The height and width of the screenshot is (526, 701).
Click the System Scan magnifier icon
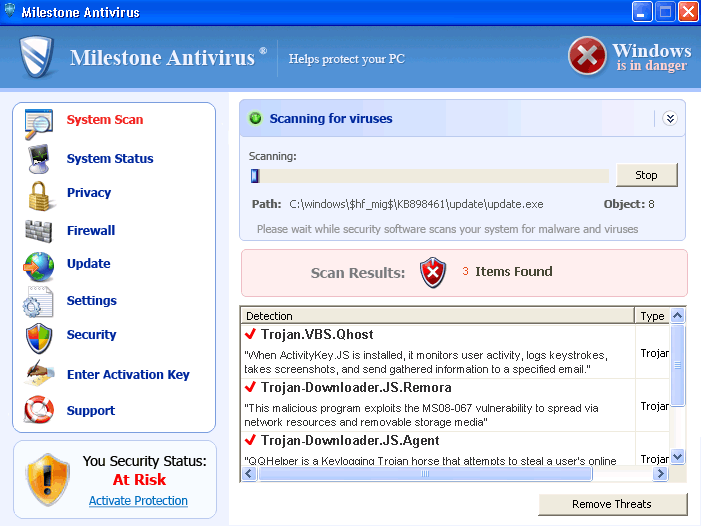click(38, 121)
